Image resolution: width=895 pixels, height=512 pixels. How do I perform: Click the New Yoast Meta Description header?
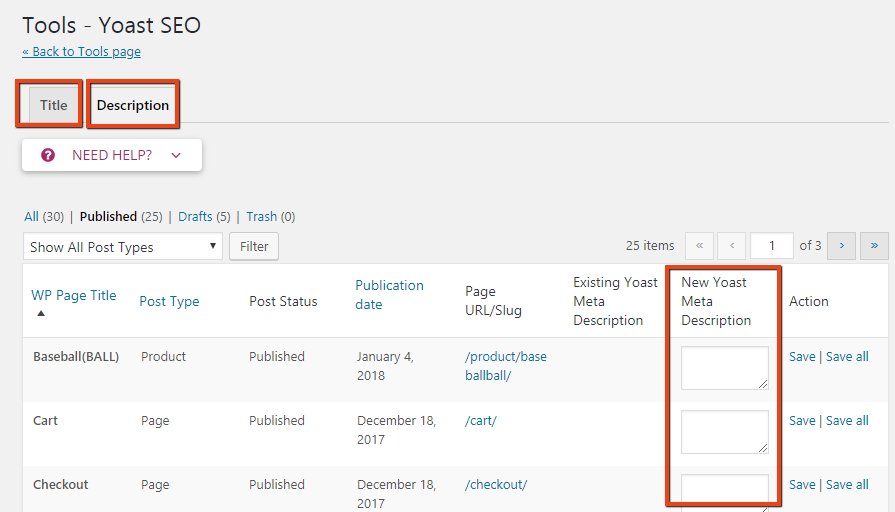(716, 301)
